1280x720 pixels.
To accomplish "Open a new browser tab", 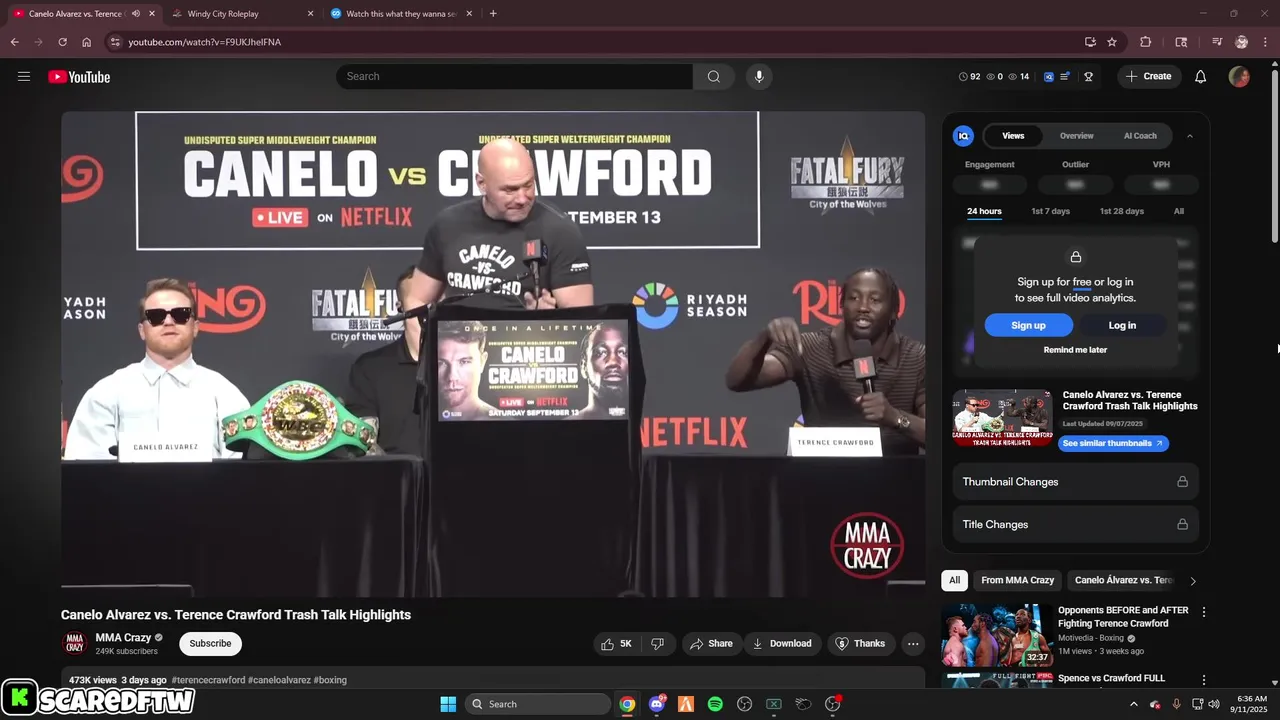I will click(493, 14).
